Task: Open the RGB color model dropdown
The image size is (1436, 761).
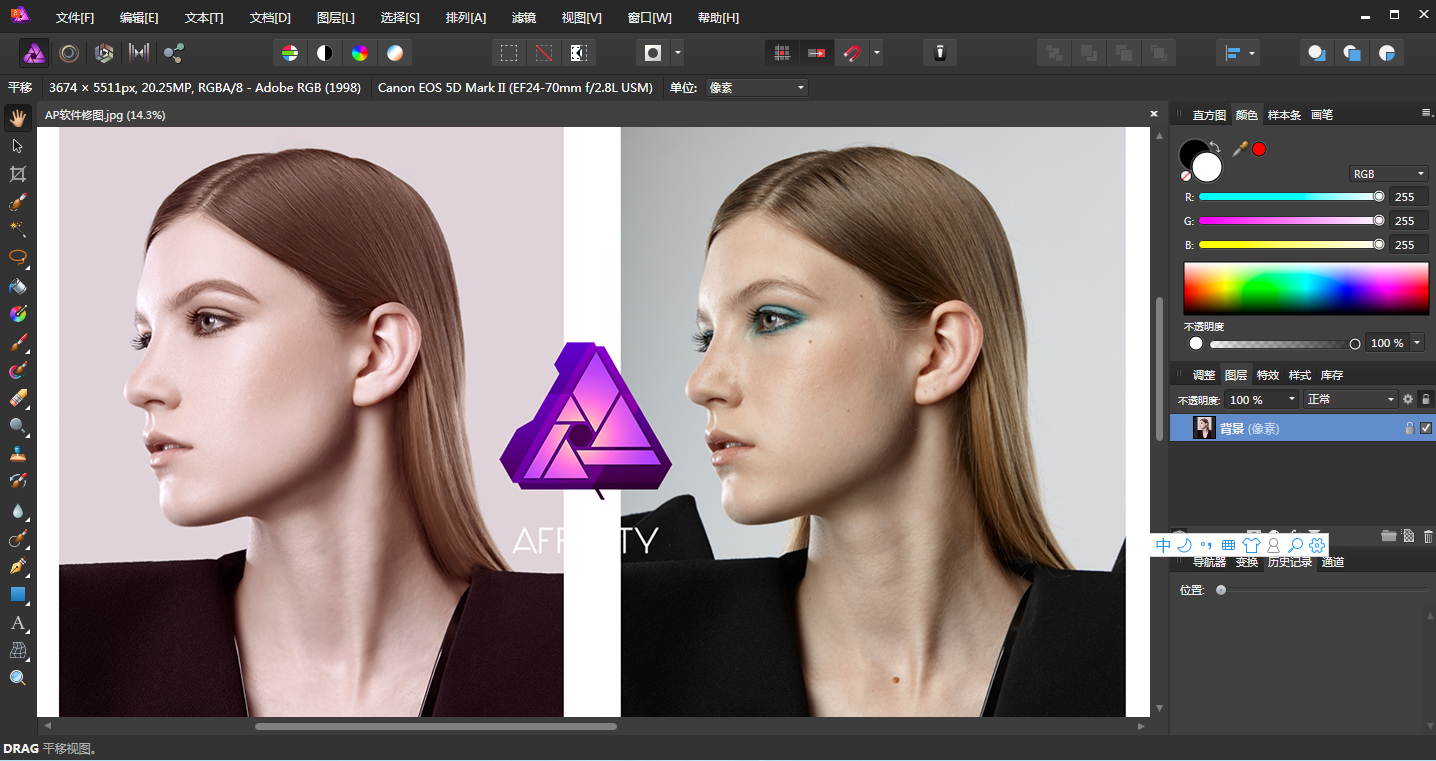Action: (1388, 174)
